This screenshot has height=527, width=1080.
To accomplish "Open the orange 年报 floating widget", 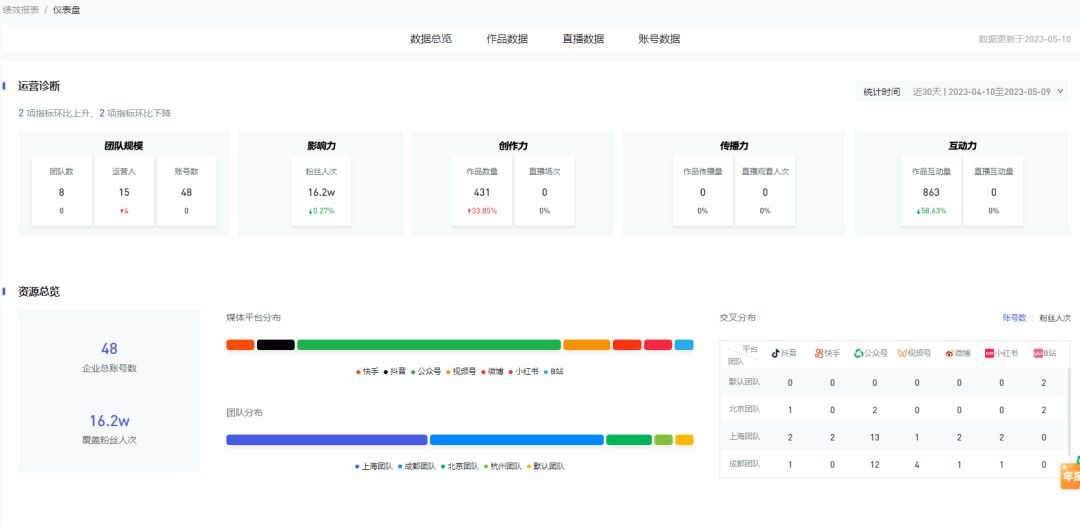I will [x=1070, y=475].
